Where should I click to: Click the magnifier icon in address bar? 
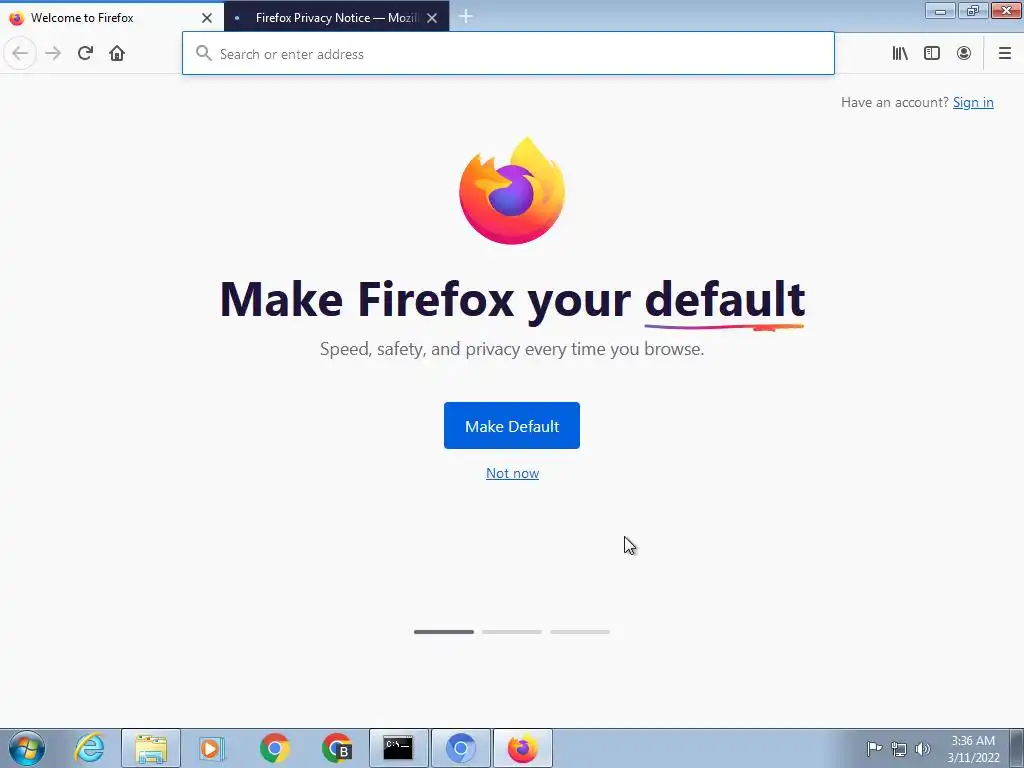(x=204, y=54)
